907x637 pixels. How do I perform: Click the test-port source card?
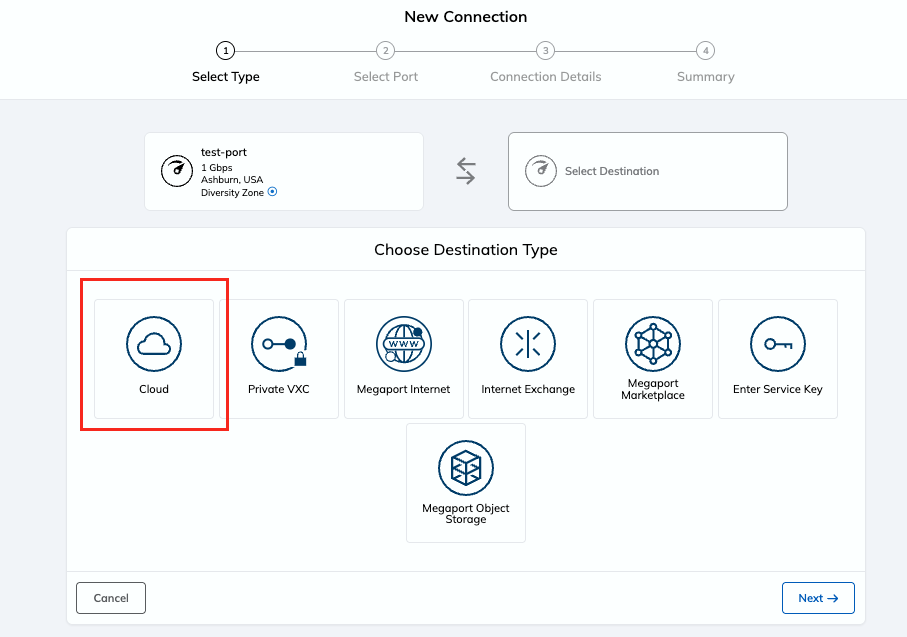coord(284,171)
